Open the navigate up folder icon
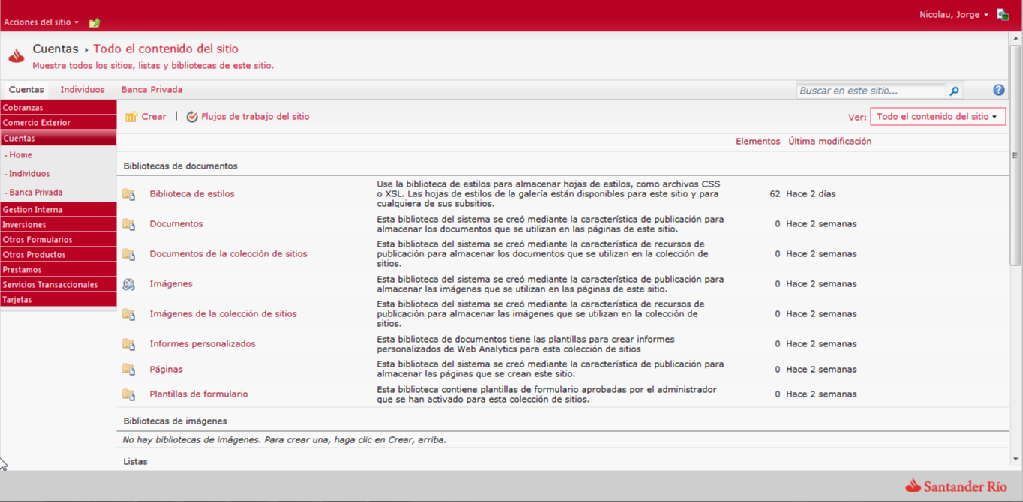 [95, 23]
